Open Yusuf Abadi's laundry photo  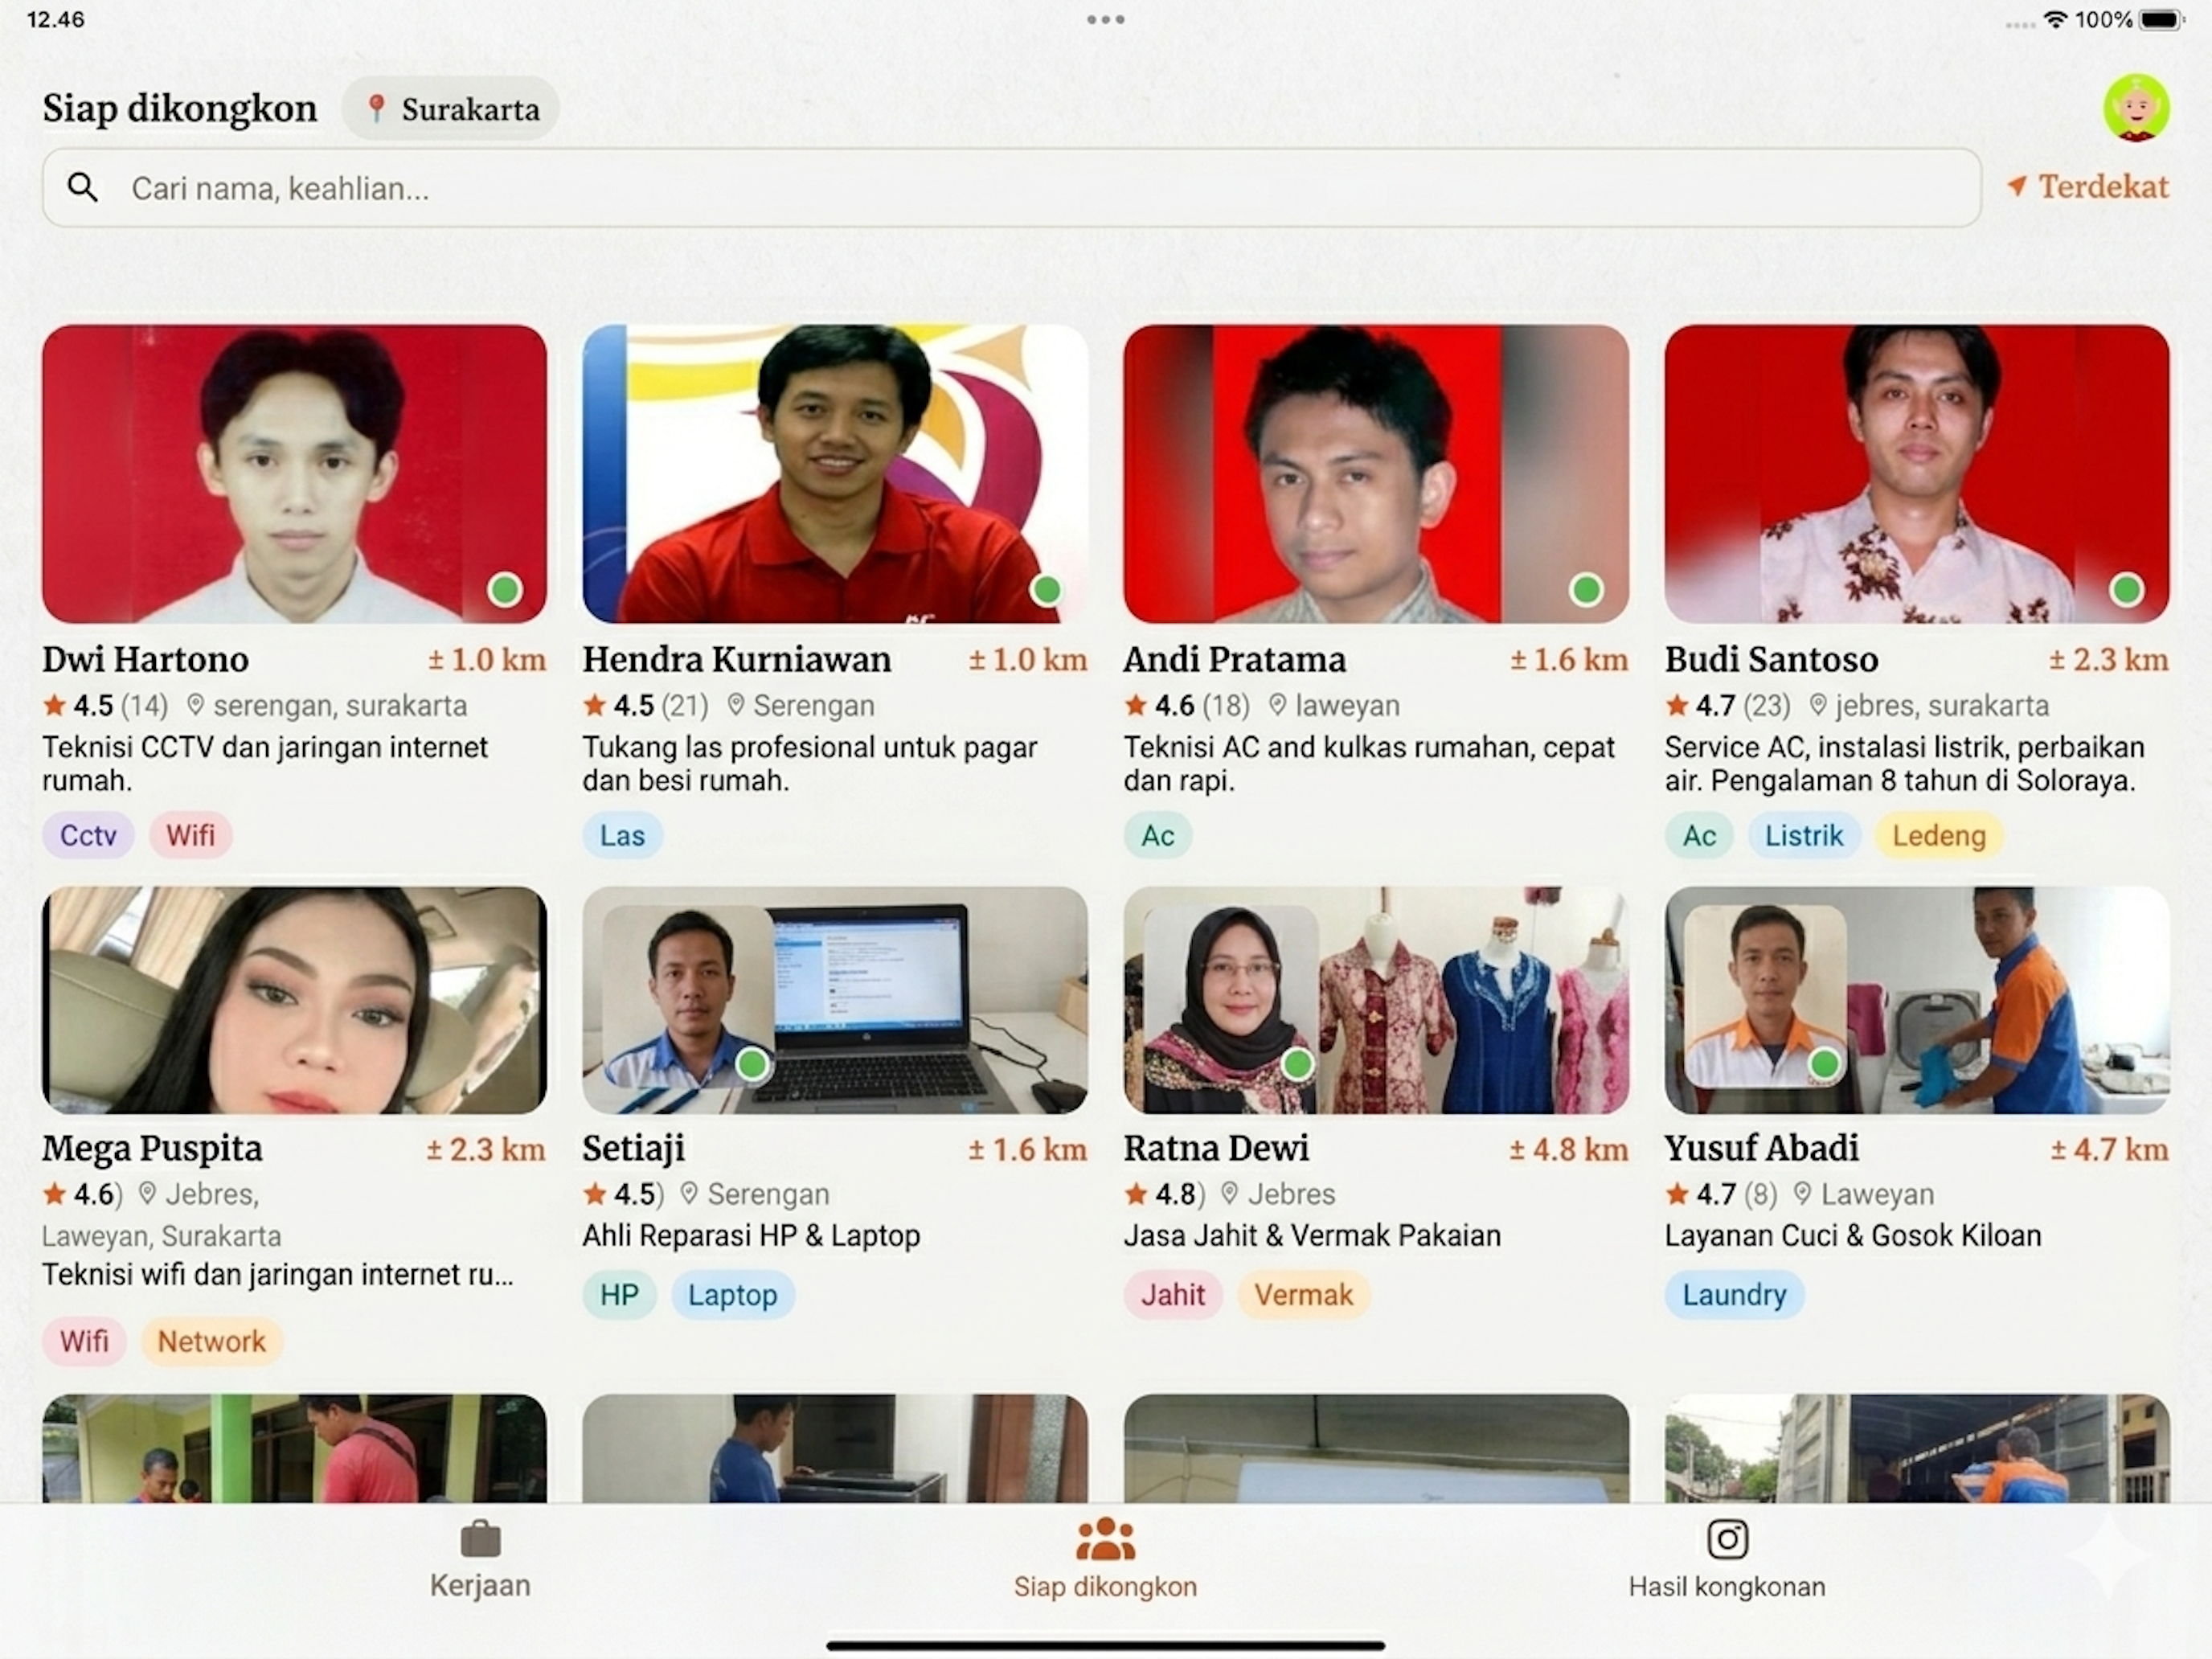click(x=1917, y=1000)
